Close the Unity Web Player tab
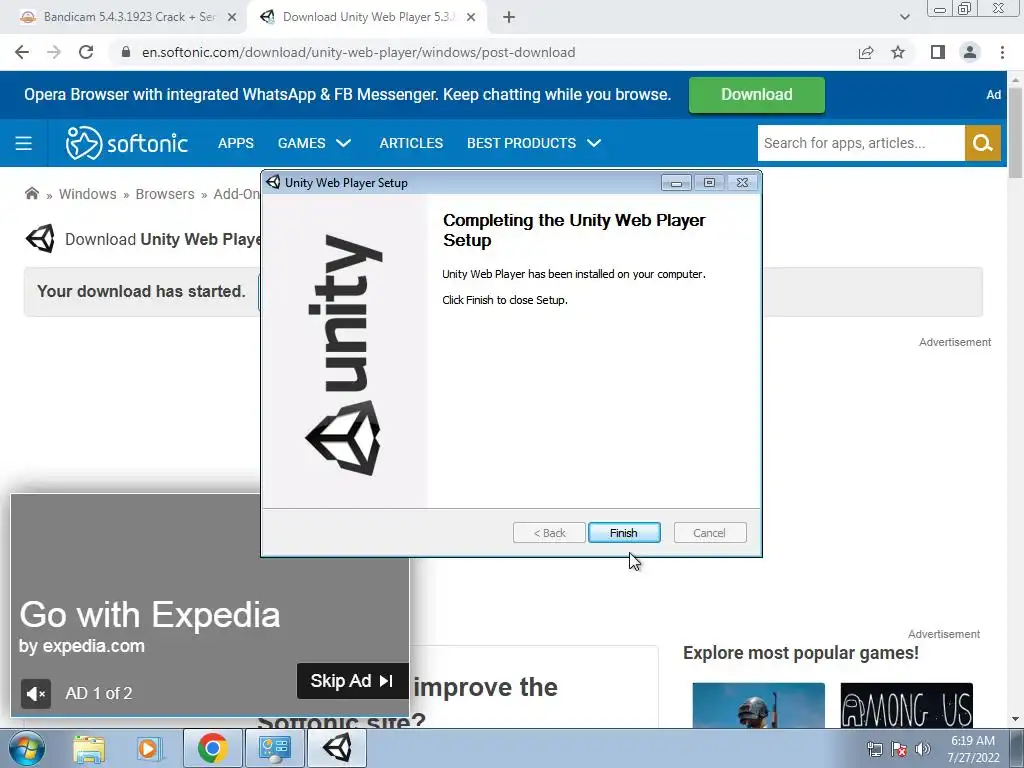This screenshot has width=1024, height=768. (x=470, y=18)
